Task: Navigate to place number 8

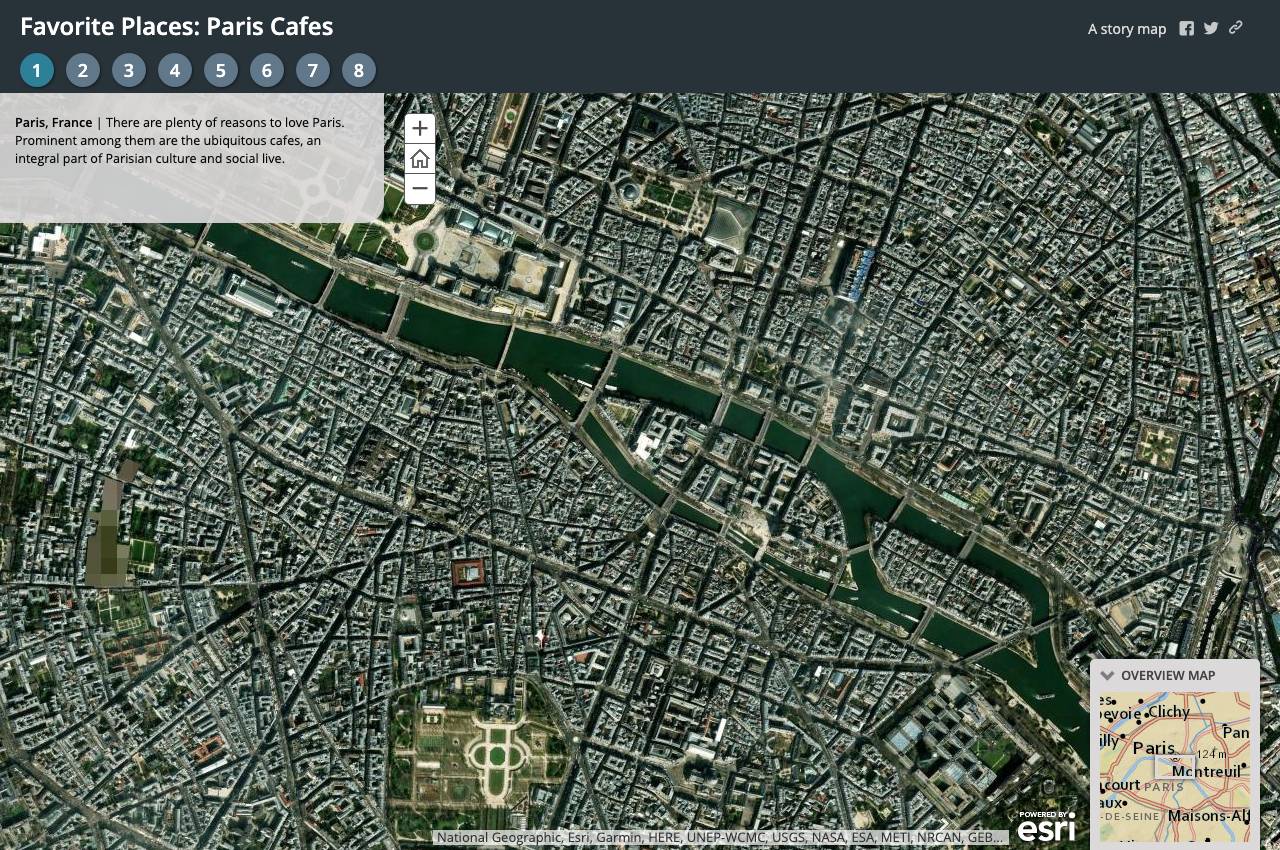Action: point(359,70)
